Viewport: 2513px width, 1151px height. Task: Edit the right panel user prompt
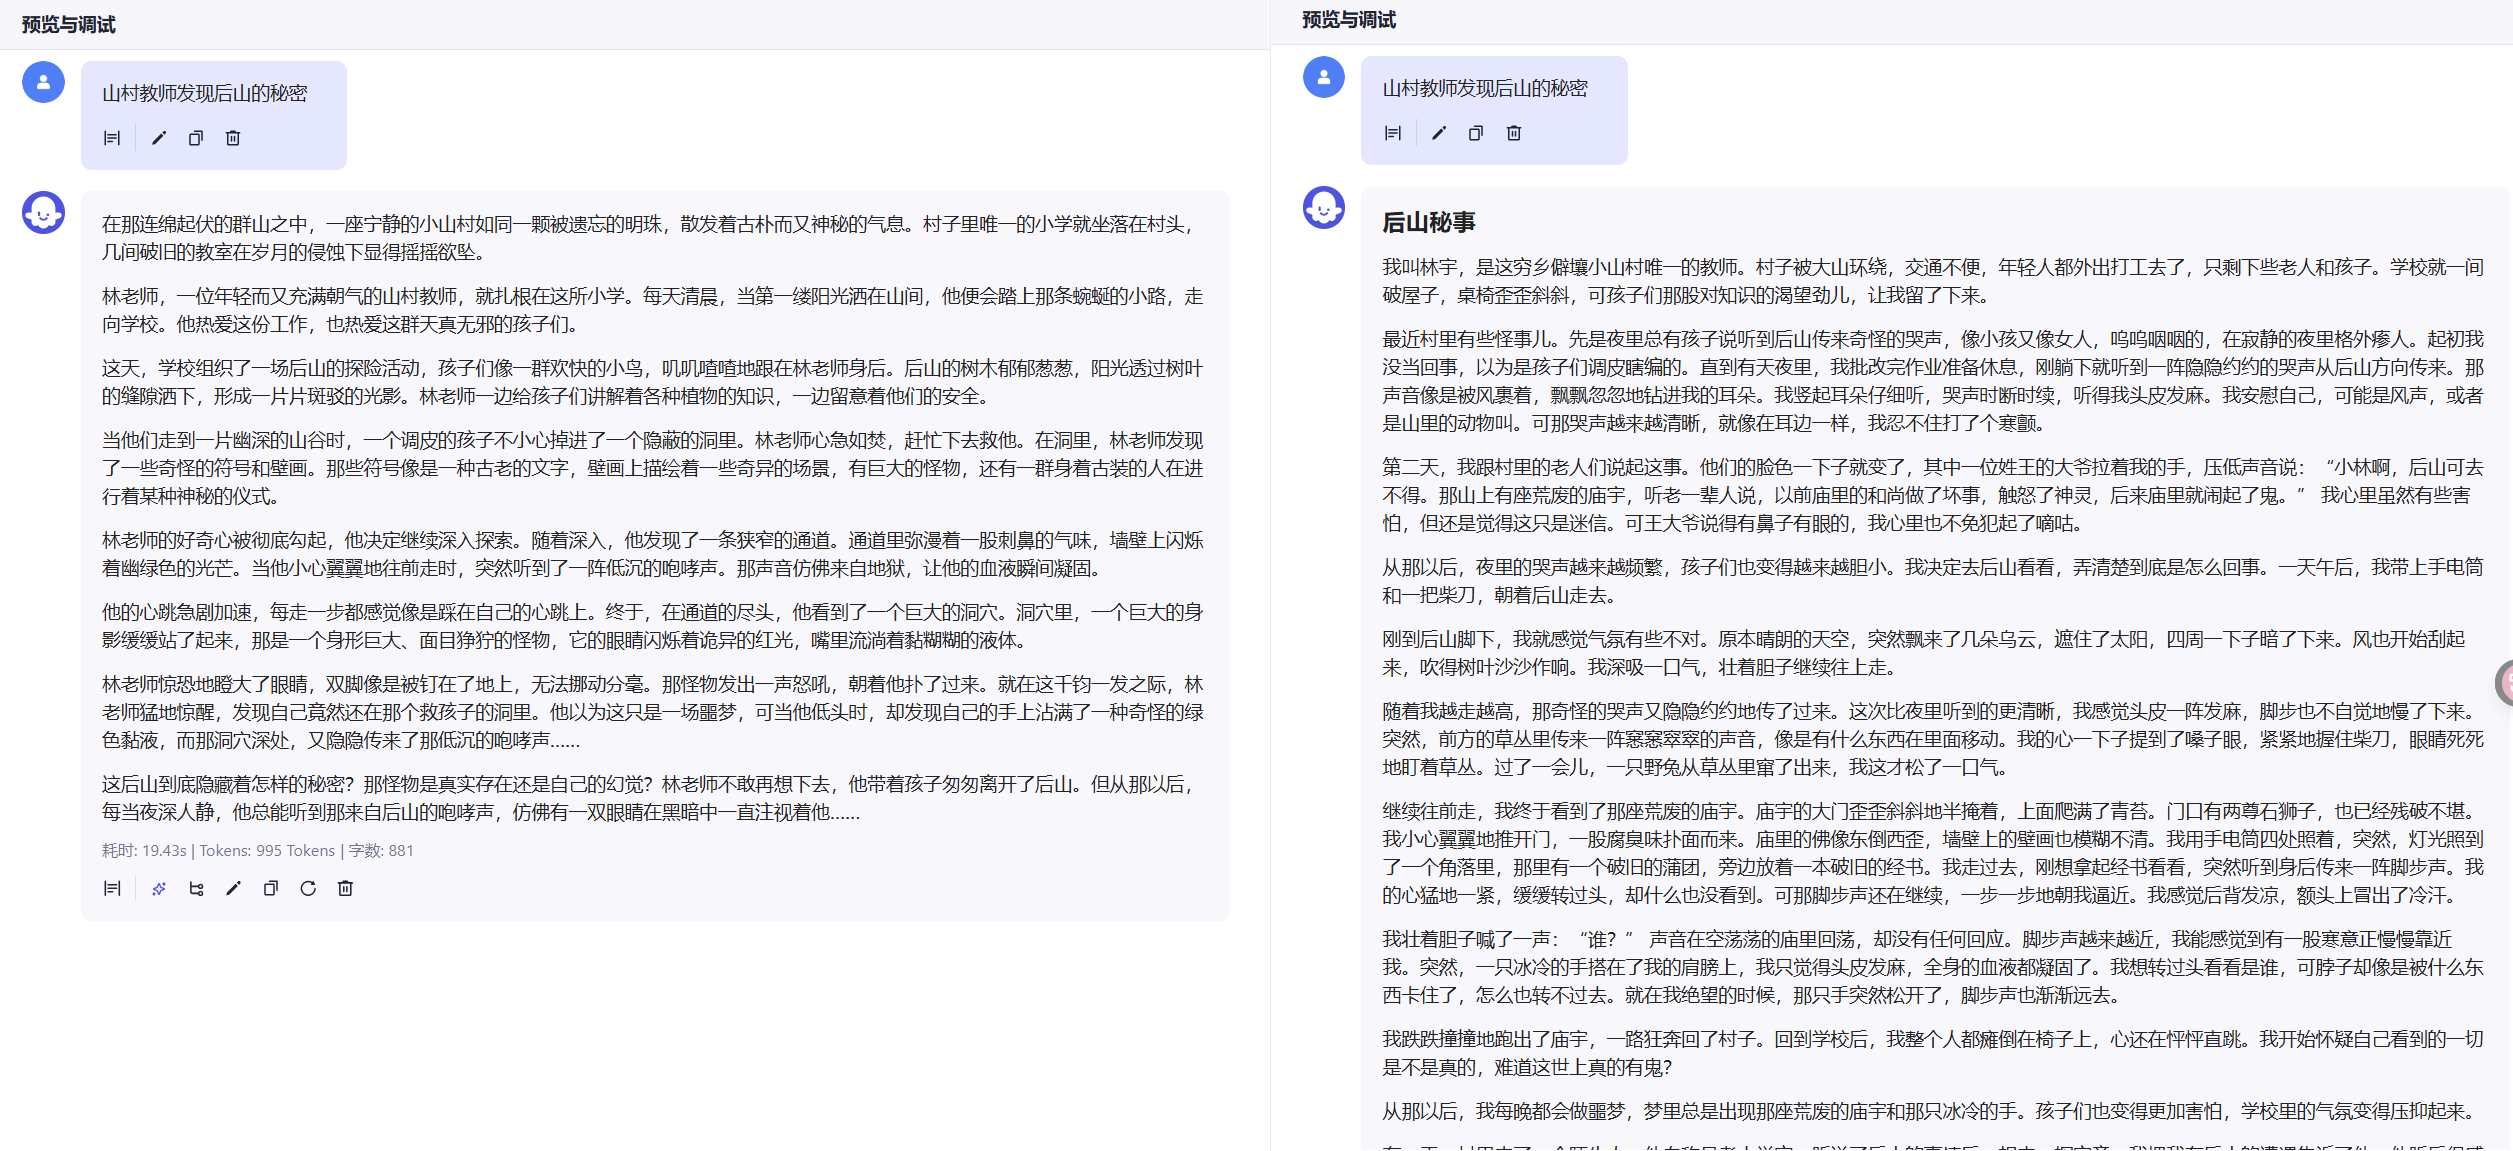coord(1439,133)
